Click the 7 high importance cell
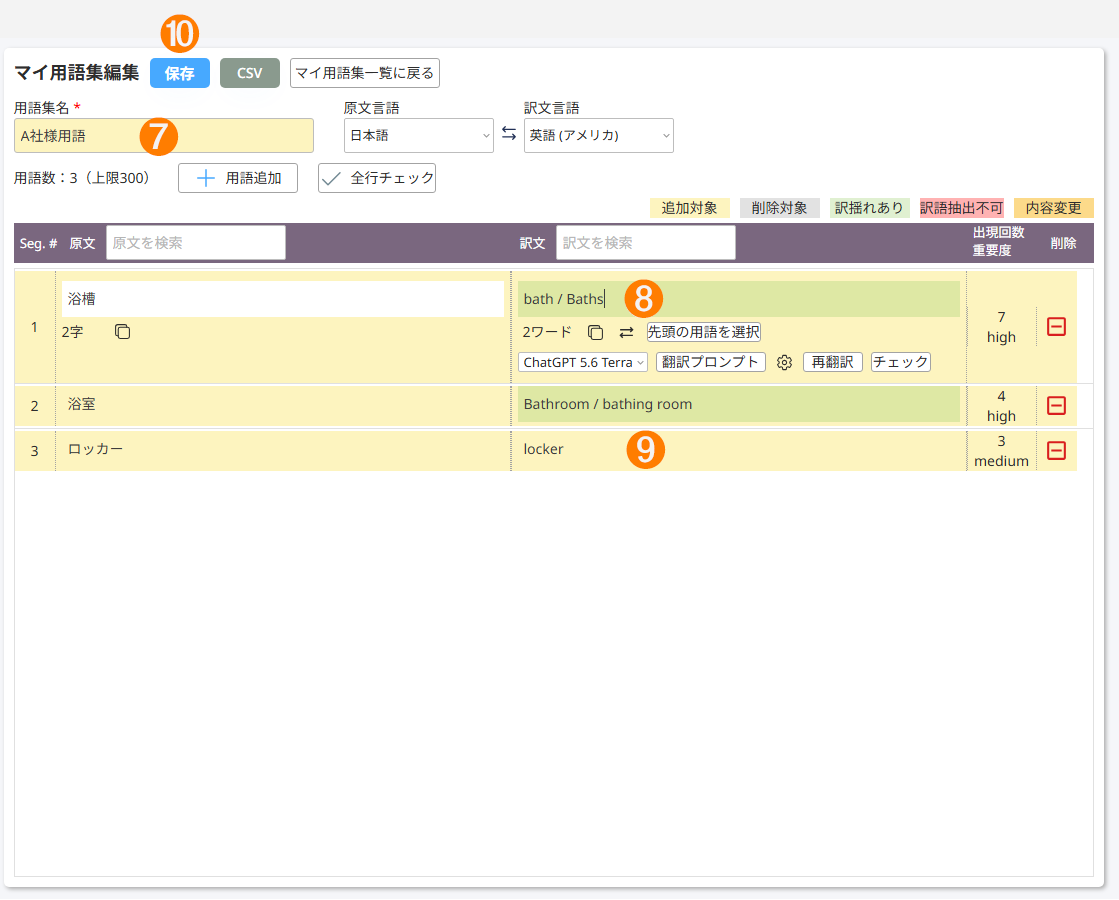 click(1001, 327)
